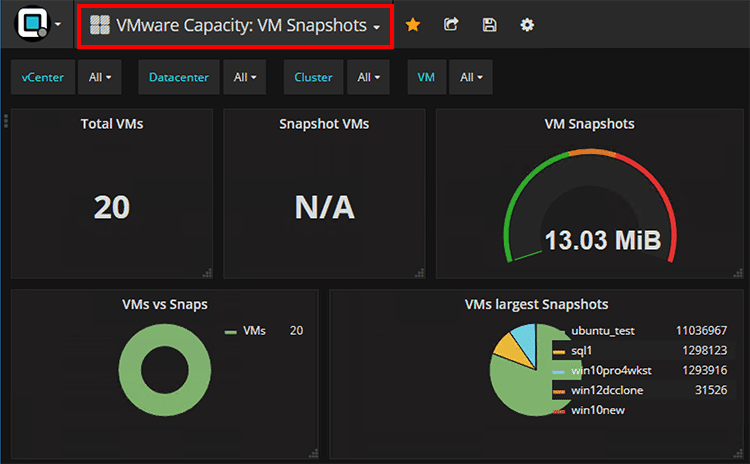Click the green donut ring in VMs vs Snaps
The width and height of the screenshot is (750, 464).
click(129, 370)
